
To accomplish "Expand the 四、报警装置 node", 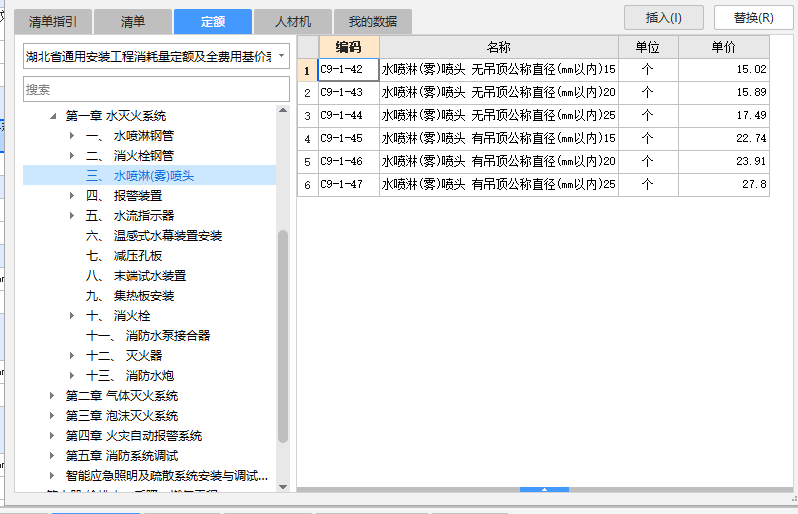I will pos(72,196).
